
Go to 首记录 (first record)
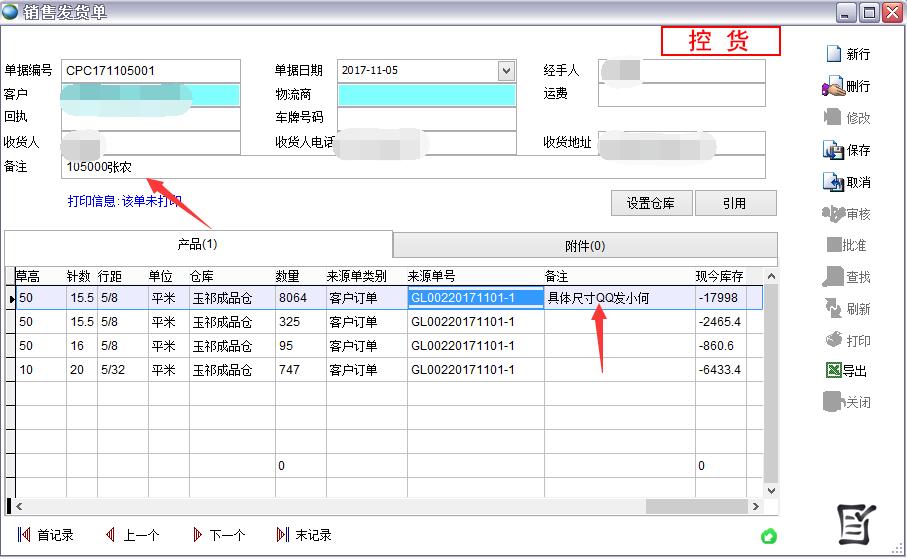pos(47,535)
